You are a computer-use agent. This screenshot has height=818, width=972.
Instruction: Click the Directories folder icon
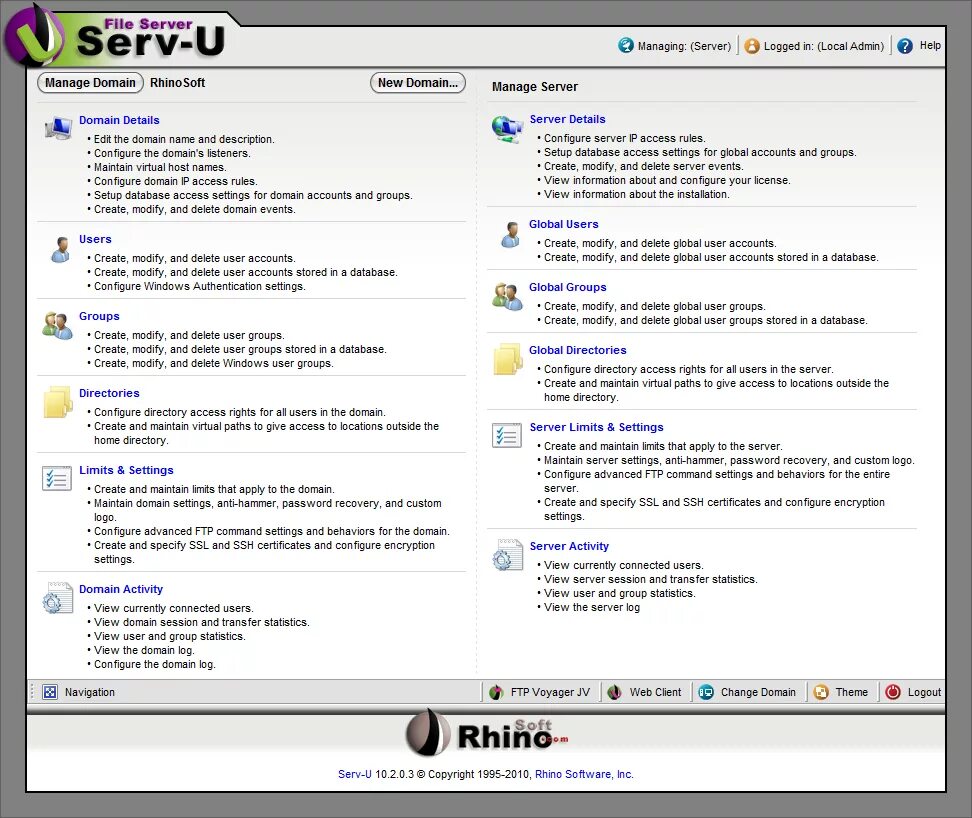58,402
